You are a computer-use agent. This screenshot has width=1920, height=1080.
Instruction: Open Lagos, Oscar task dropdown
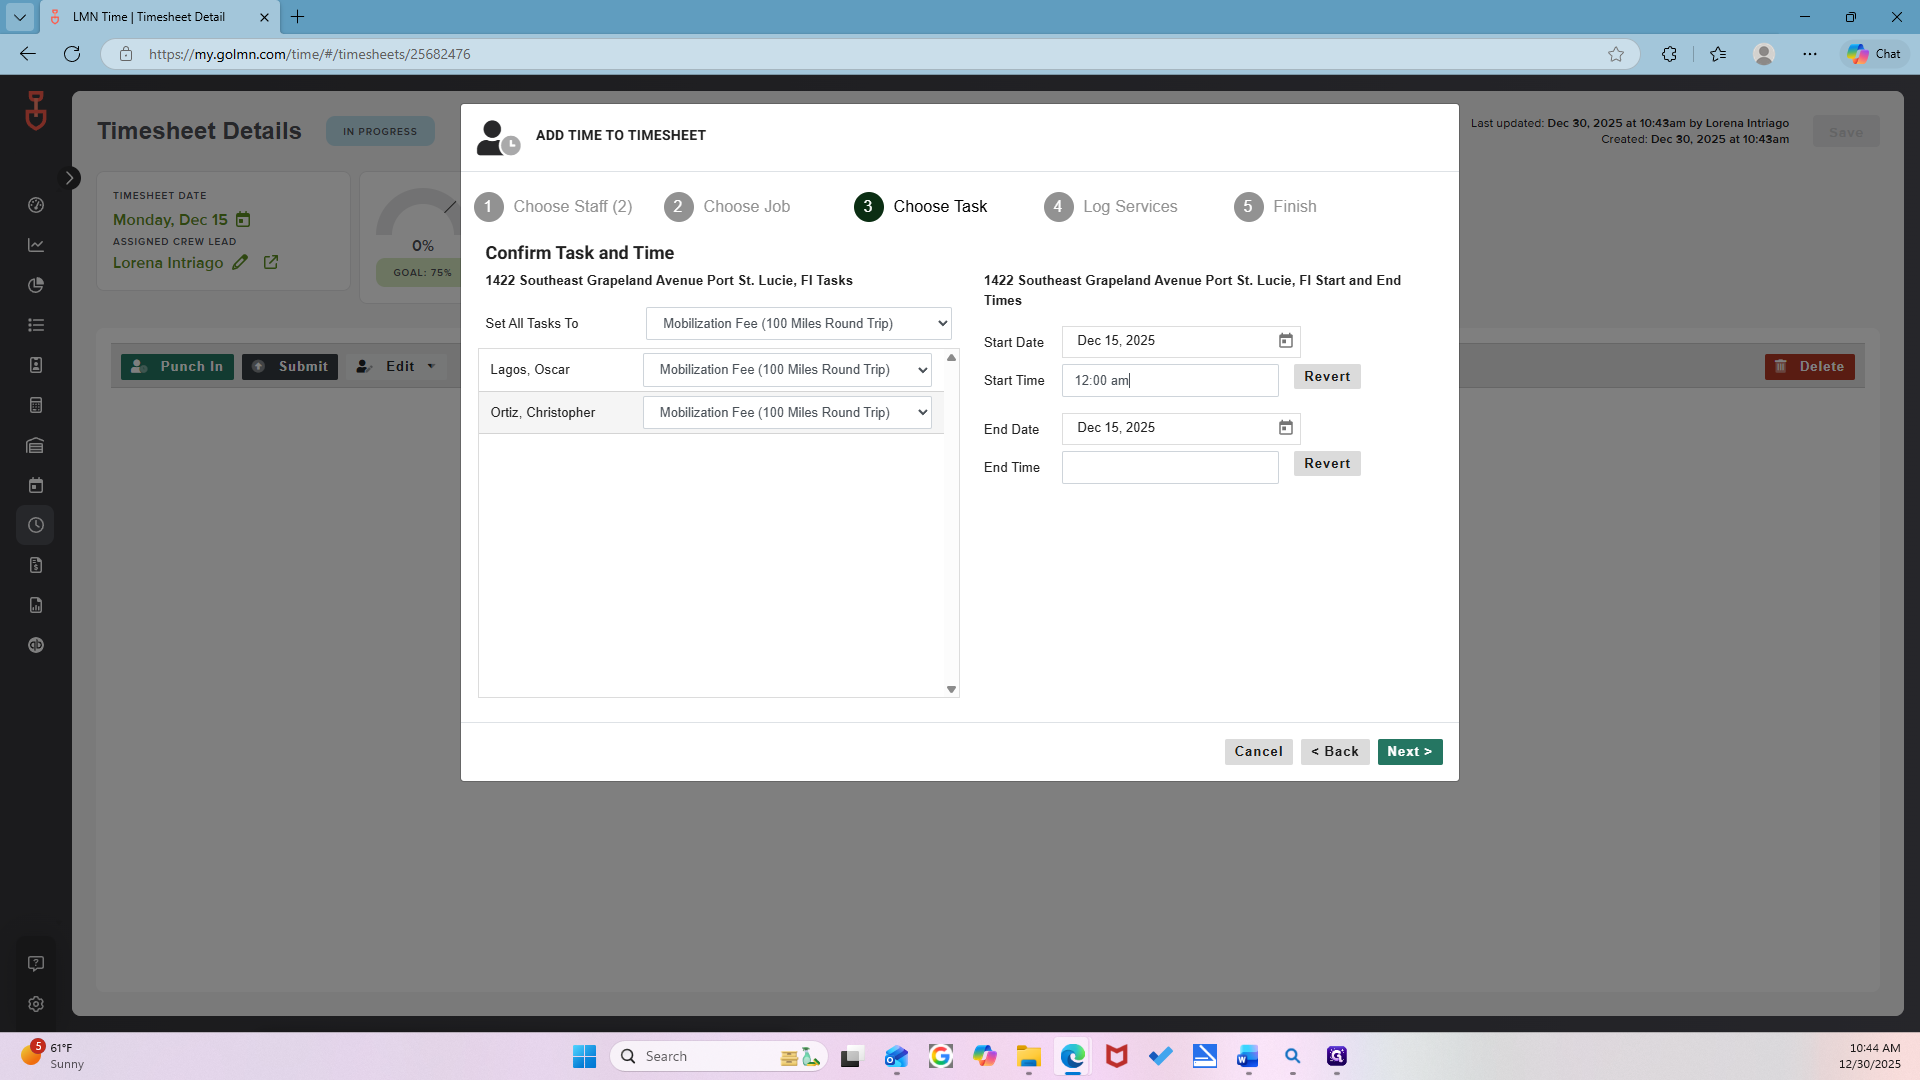(787, 370)
